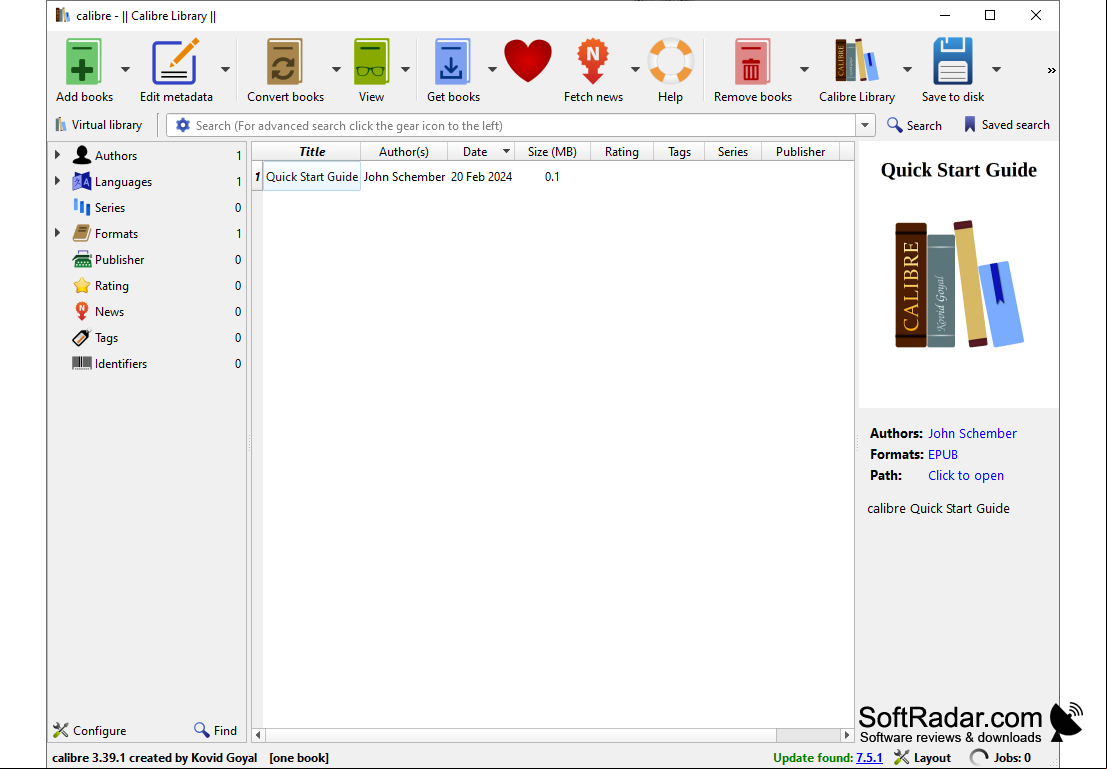This screenshot has height=769, width=1107.
Task: Expand the Formats category
Action: (x=57, y=233)
